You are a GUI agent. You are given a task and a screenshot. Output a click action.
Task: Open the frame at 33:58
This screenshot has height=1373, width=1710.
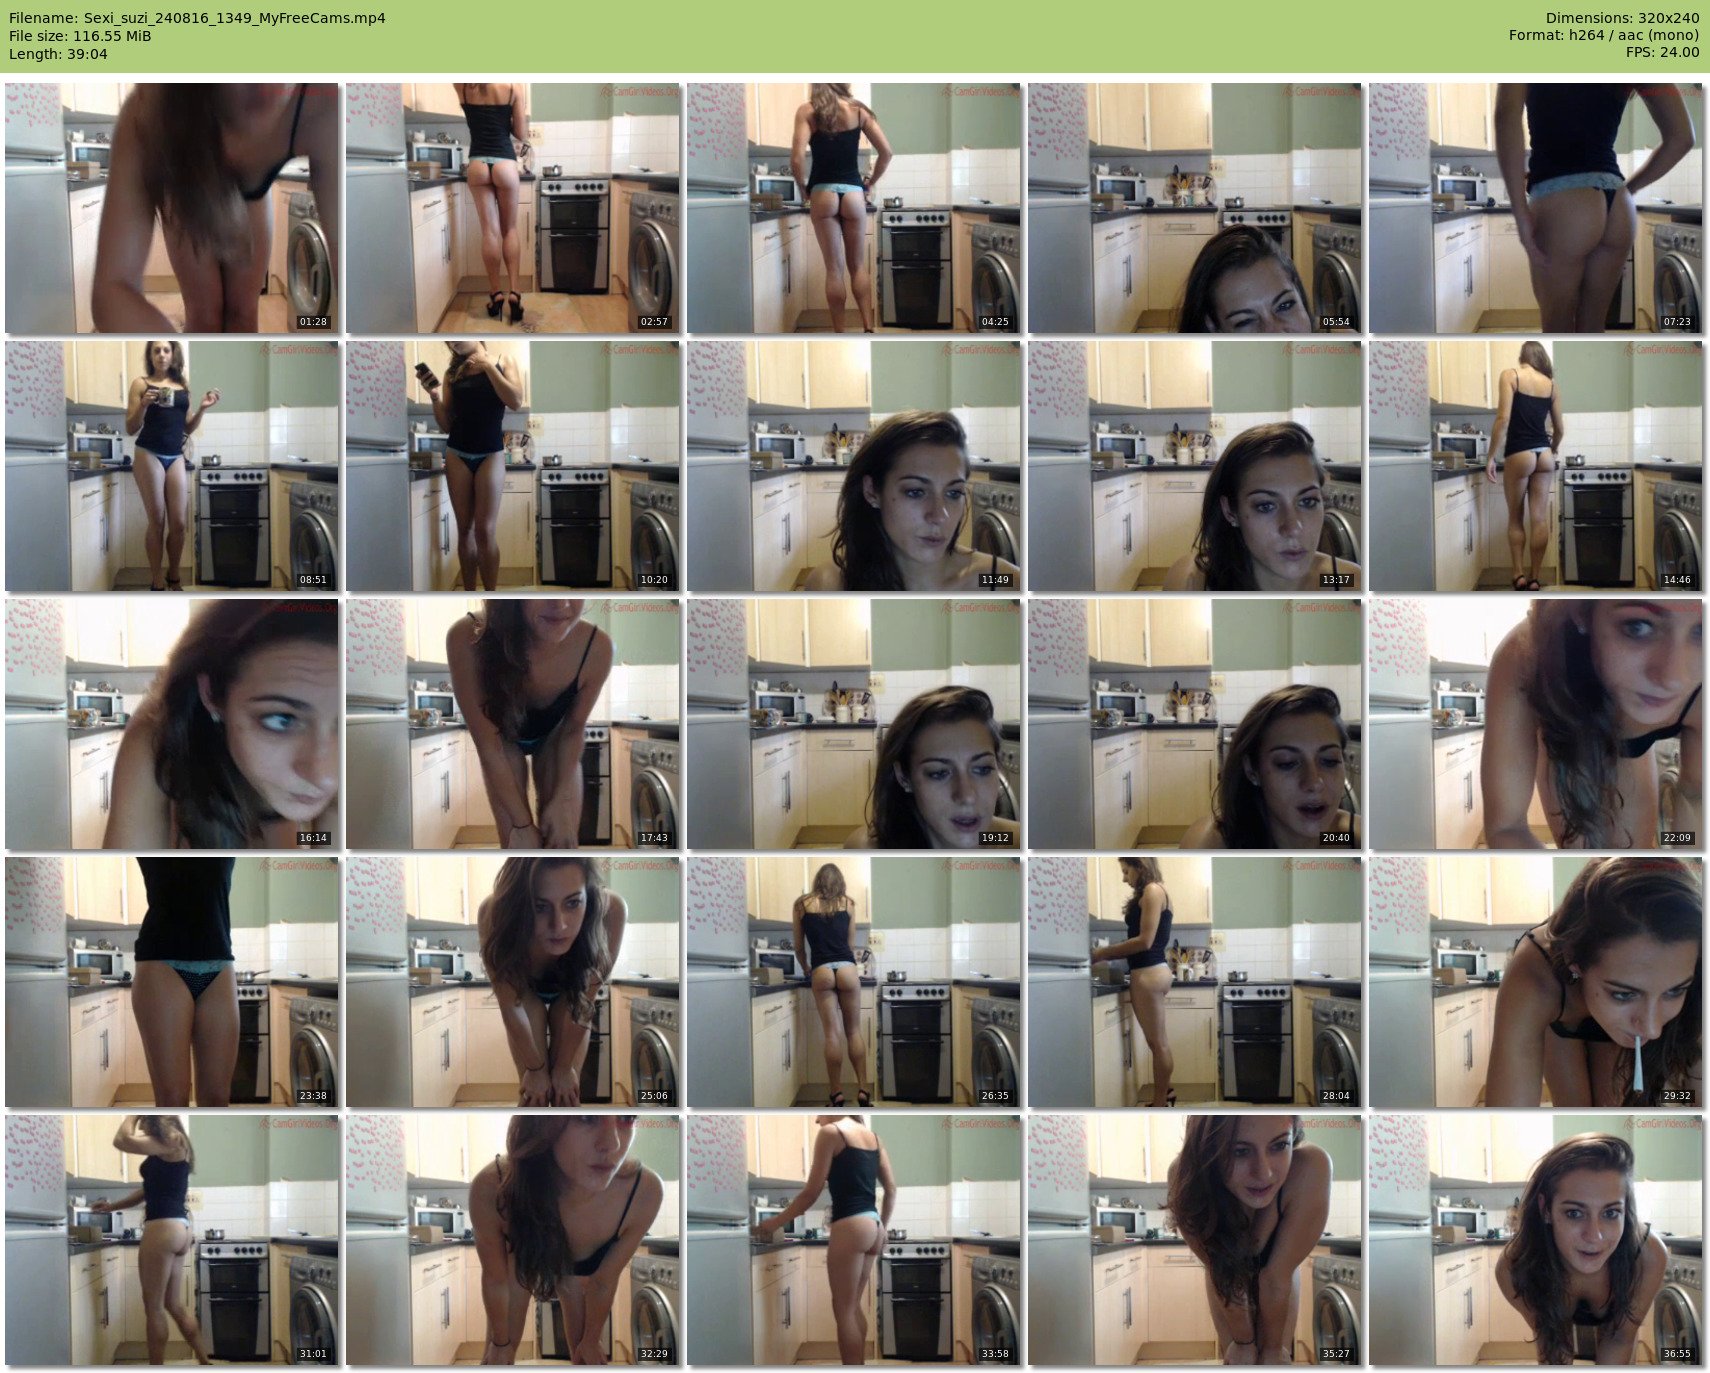pyautogui.click(x=854, y=1240)
